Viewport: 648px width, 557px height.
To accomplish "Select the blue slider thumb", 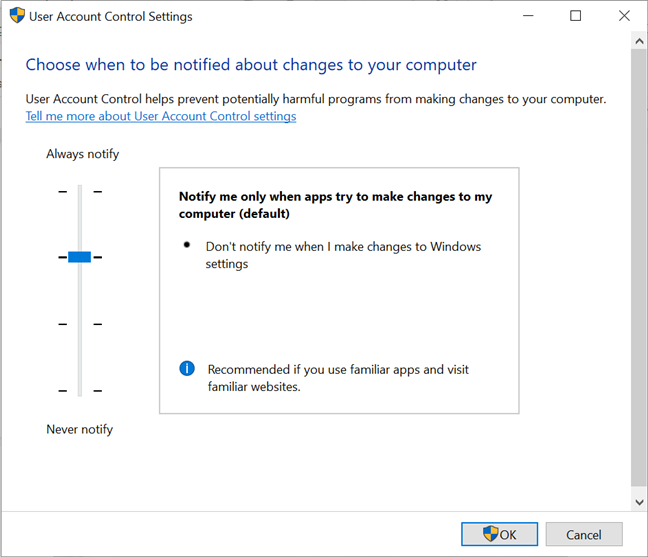I will pyautogui.click(x=79, y=257).
